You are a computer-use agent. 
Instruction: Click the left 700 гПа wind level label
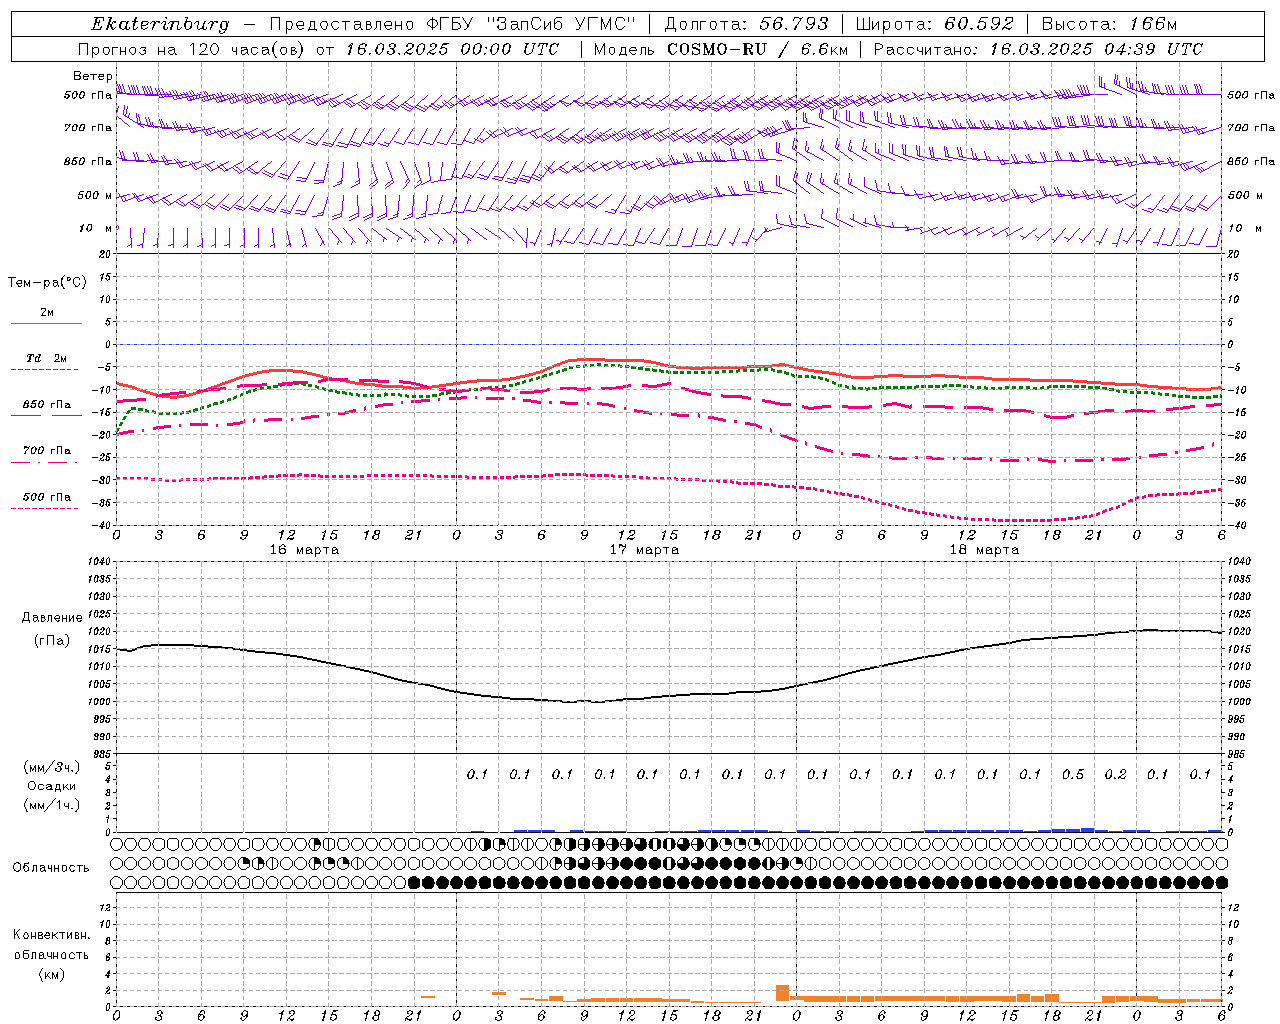click(x=88, y=128)
